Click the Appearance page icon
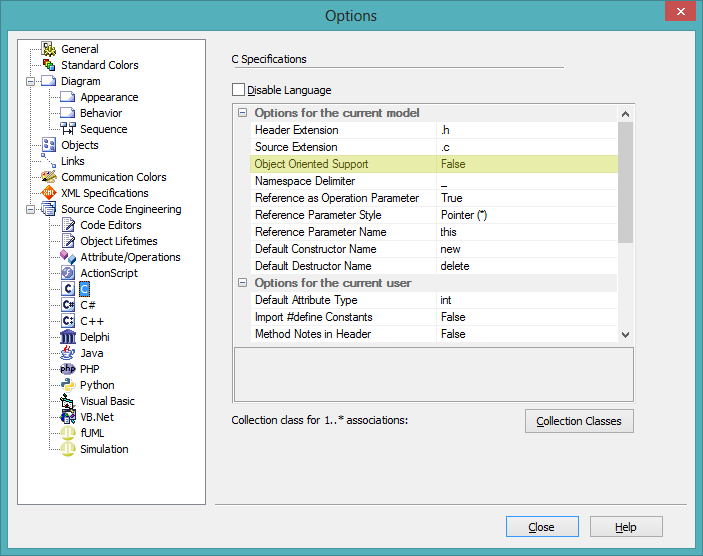This screenshot has height=556, width=703. coord(68,97)
